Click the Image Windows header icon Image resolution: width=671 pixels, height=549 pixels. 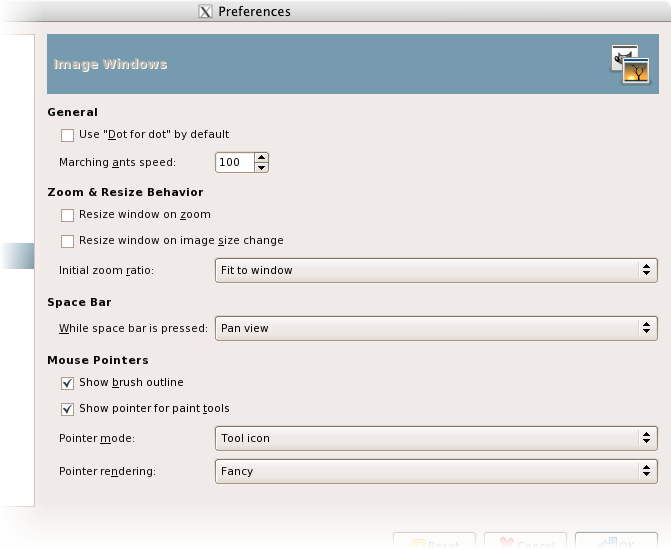pos(631,64)
